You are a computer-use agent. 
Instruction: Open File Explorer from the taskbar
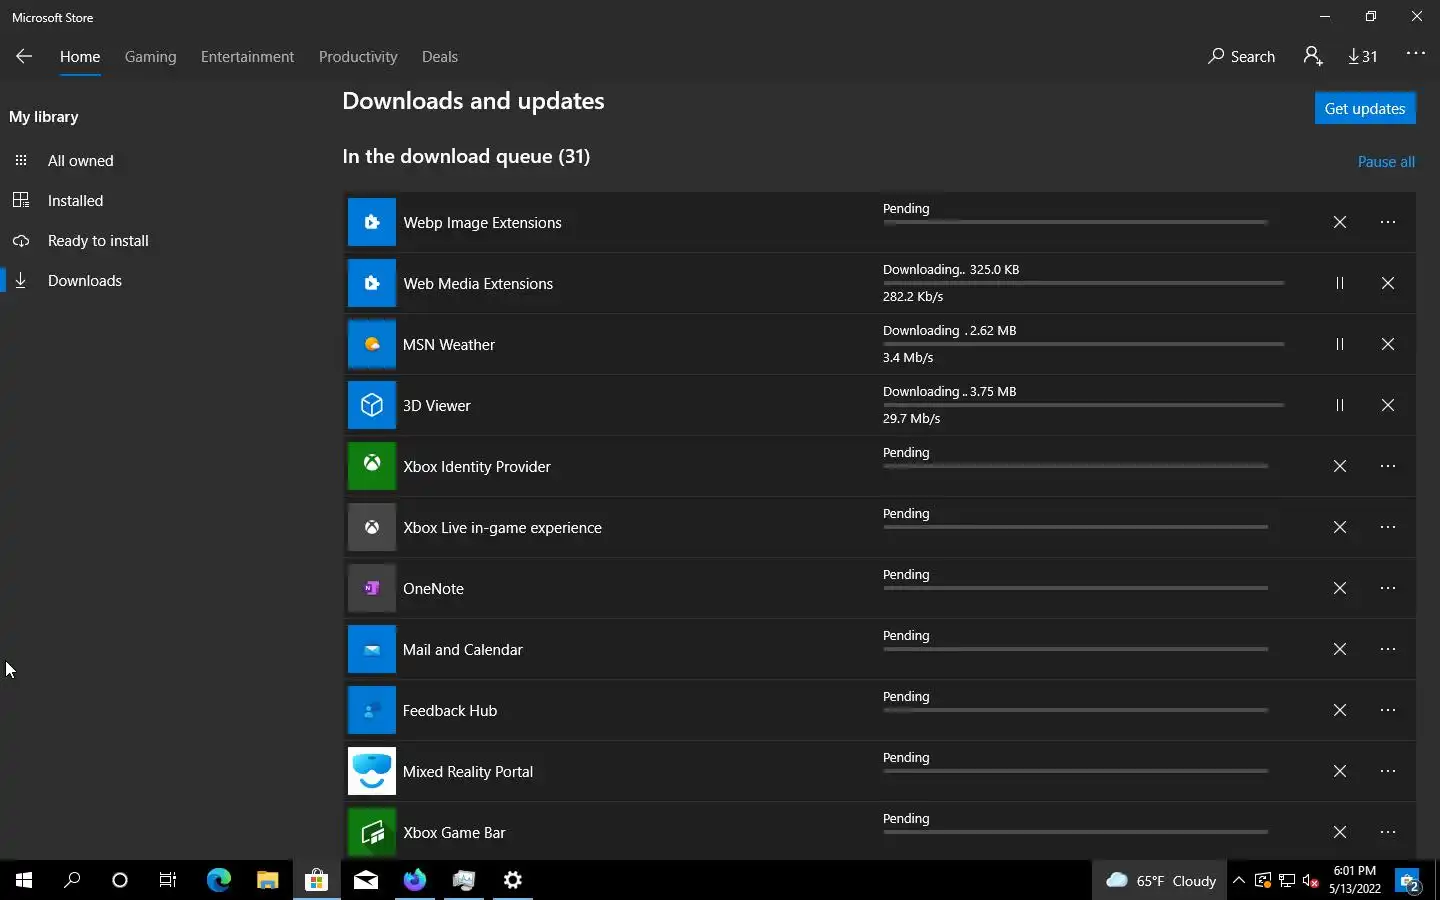point(267,880)
